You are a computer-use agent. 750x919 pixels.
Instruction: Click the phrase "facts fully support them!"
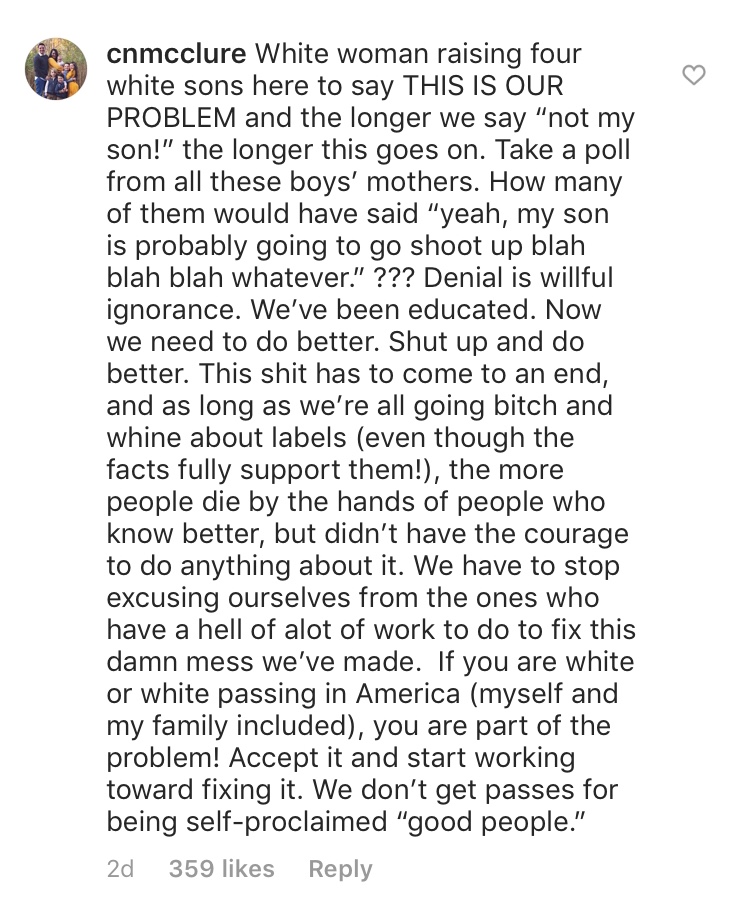pyautogui.click(x=267, y=469)
